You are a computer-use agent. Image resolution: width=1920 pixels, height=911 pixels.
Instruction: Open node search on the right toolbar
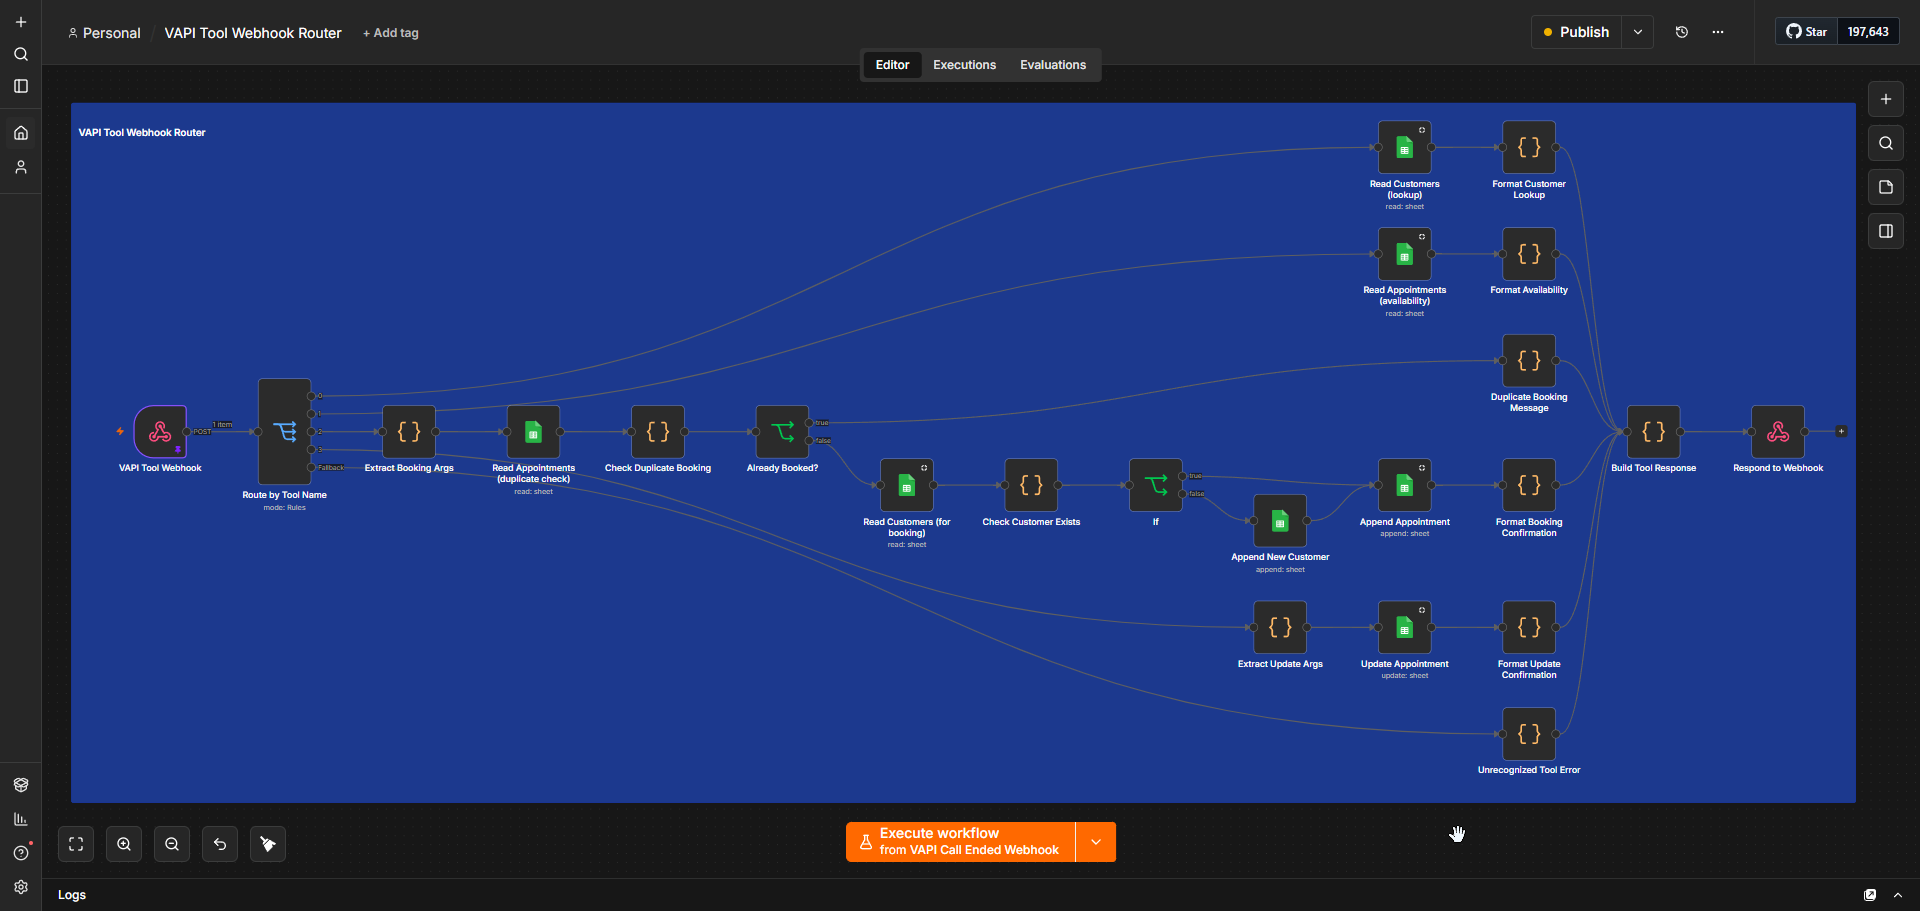pyautogui.click(x=1886, y=143)
